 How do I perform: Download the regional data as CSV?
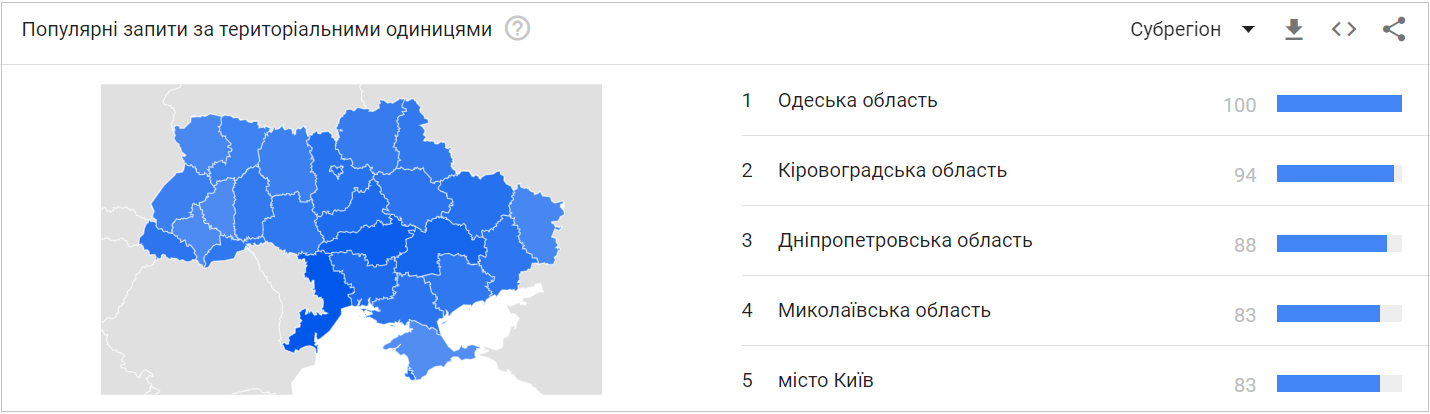point(1294,30)
